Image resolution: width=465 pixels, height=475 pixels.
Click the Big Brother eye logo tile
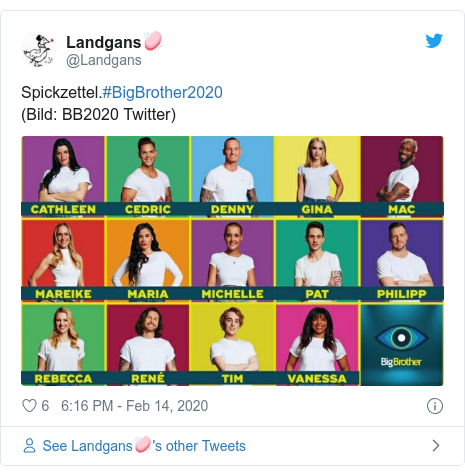(402, 345)
